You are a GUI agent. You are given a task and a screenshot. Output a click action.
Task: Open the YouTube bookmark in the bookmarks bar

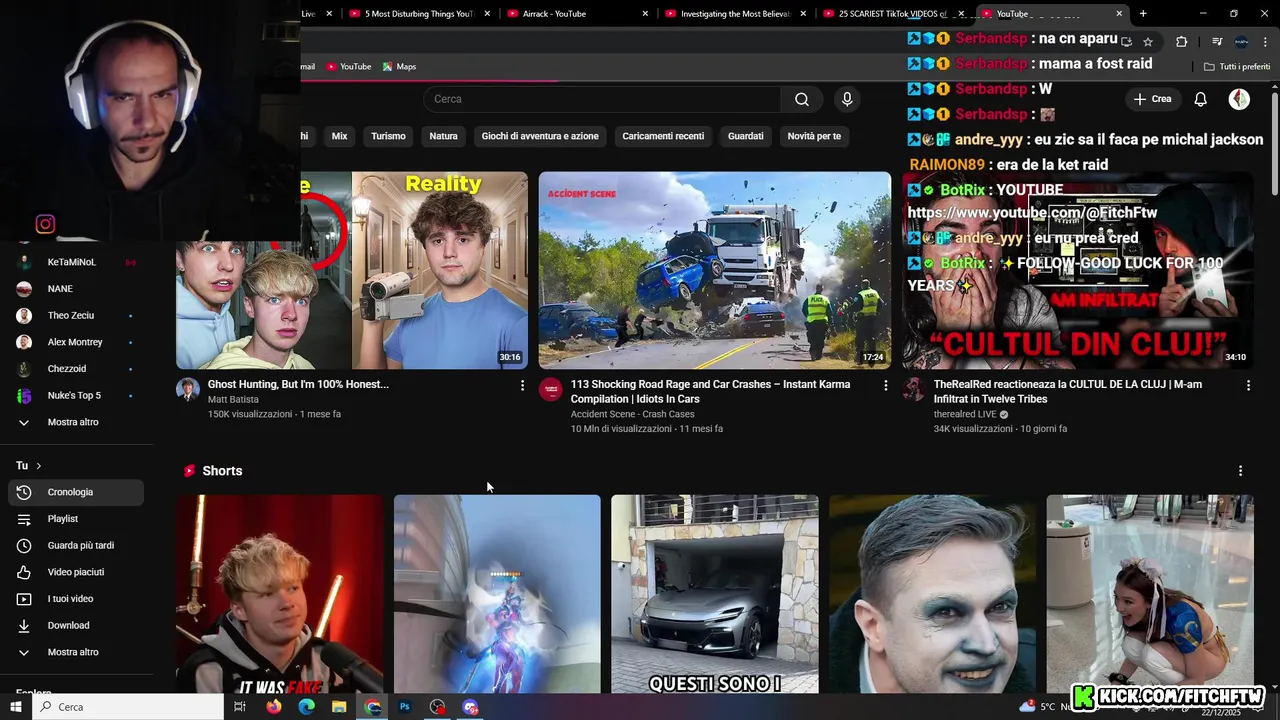click(x=348, y=67)
